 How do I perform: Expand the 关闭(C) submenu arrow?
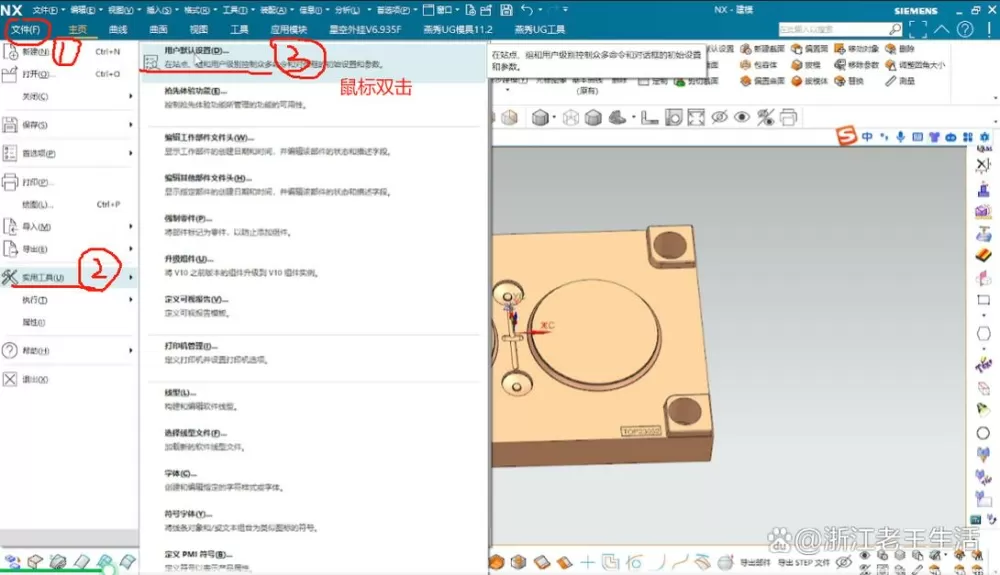131,96
